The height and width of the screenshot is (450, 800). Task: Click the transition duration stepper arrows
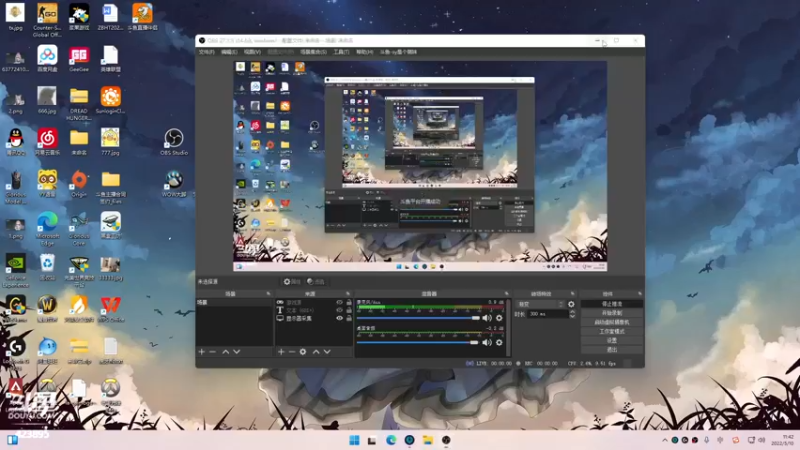coord(572,314)
